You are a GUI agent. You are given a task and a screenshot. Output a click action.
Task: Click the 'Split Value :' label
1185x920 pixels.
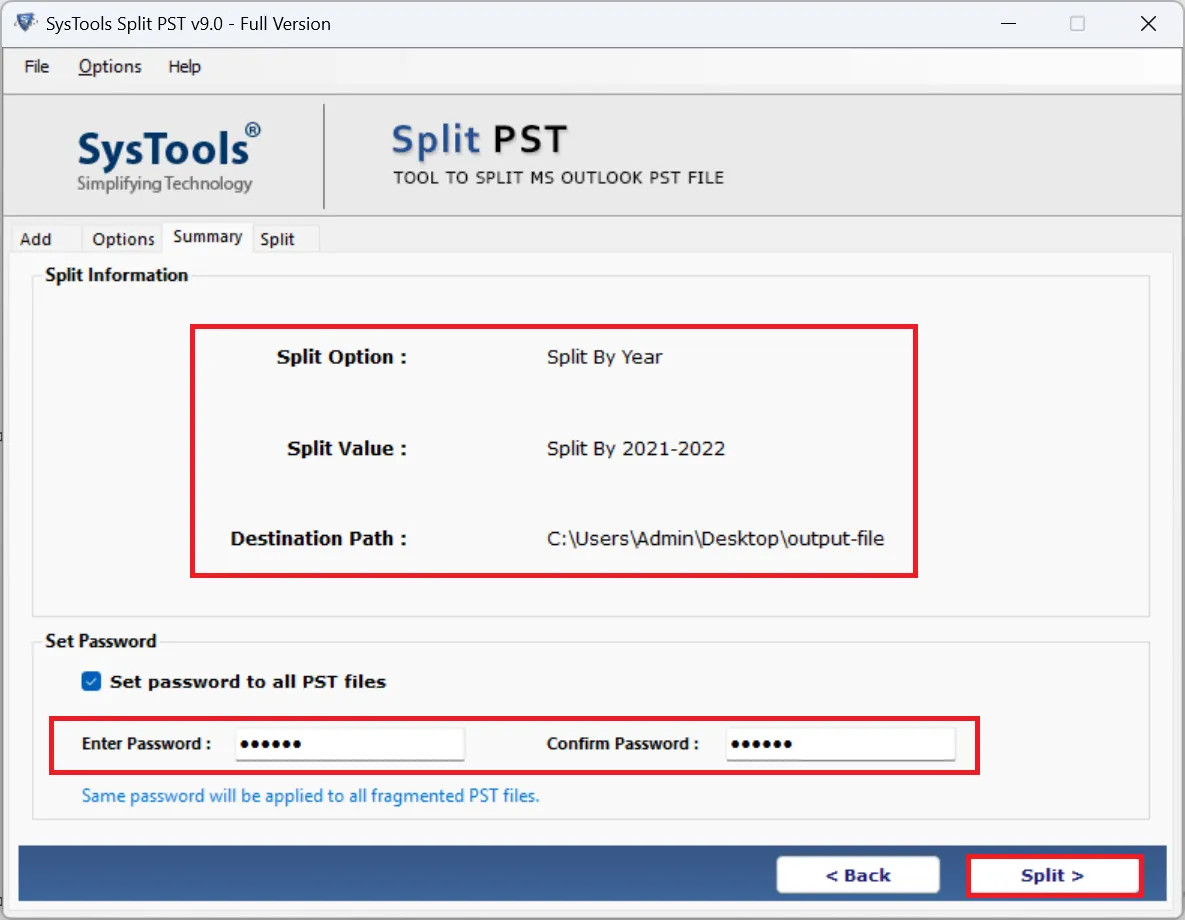pyautogui.click(x=347, y=448)
